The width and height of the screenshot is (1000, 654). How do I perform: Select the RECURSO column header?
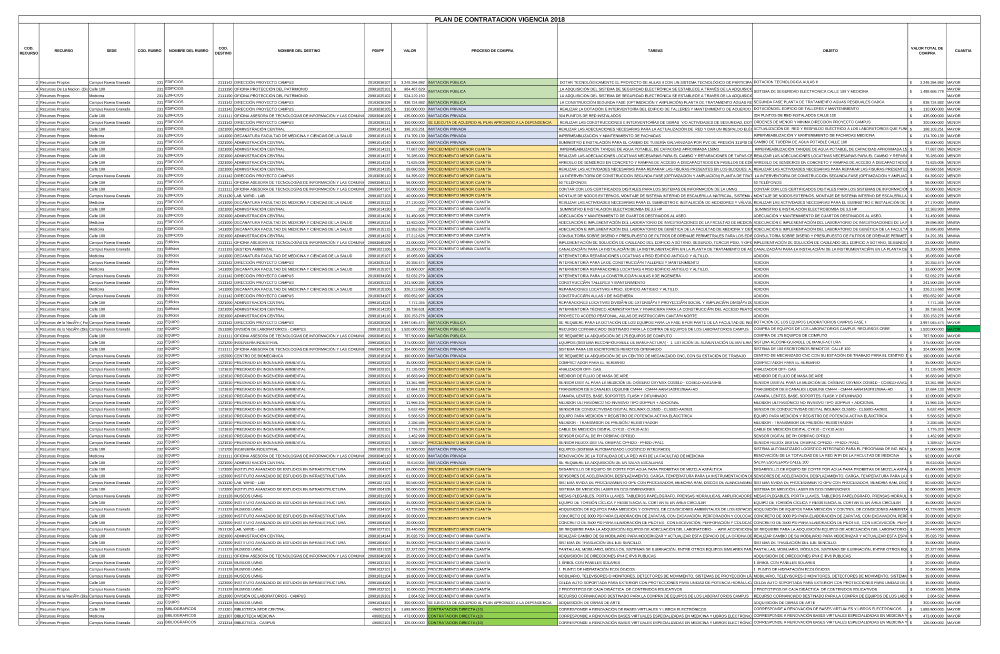click(x=67, y=49)
